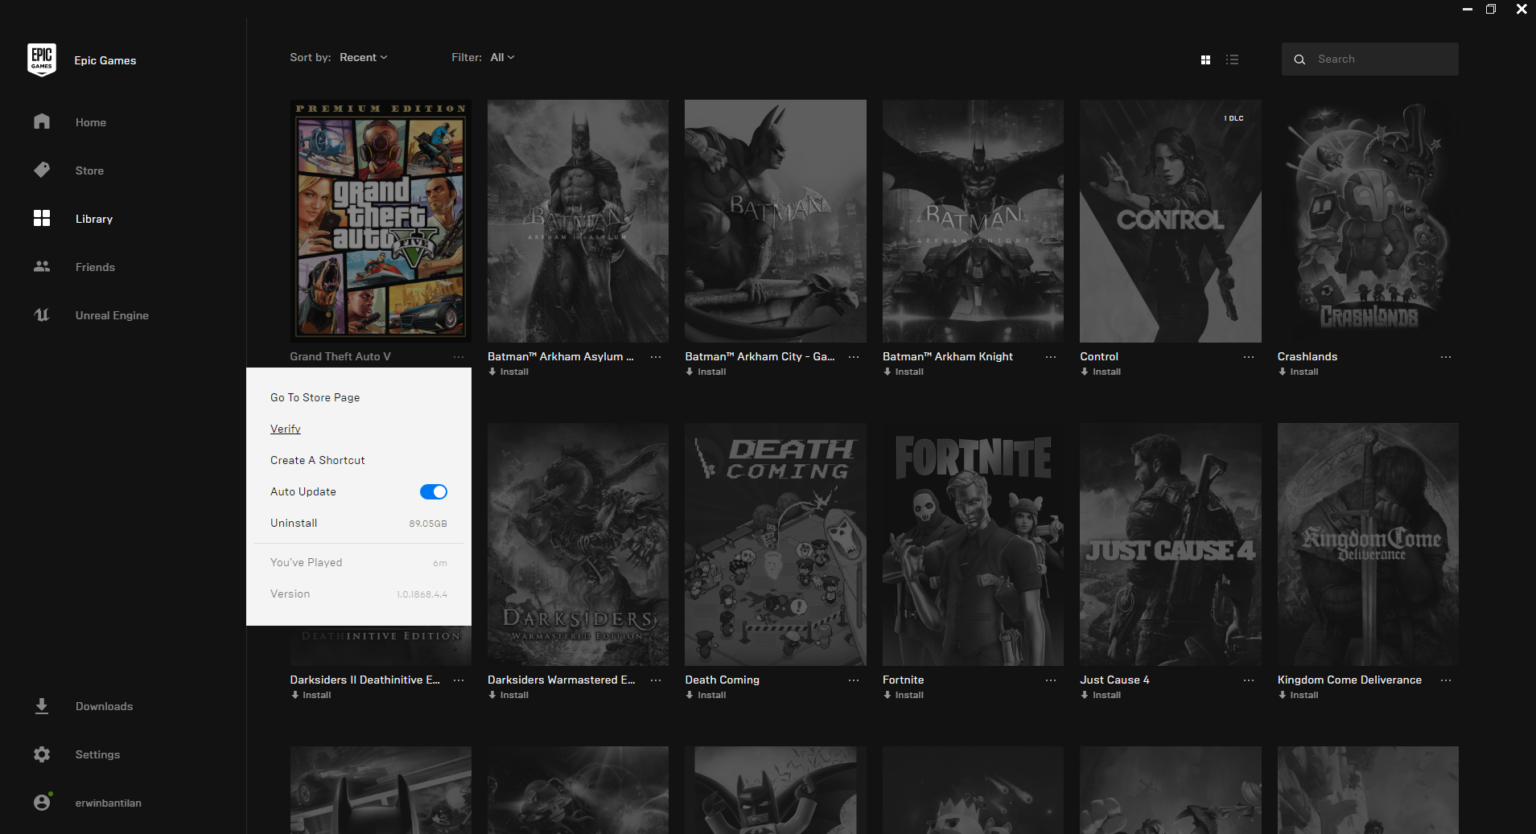The width and height of the screenshot is (1536, 834).
Task: Click the Epic Games logo icon
Action: (41, 59)
